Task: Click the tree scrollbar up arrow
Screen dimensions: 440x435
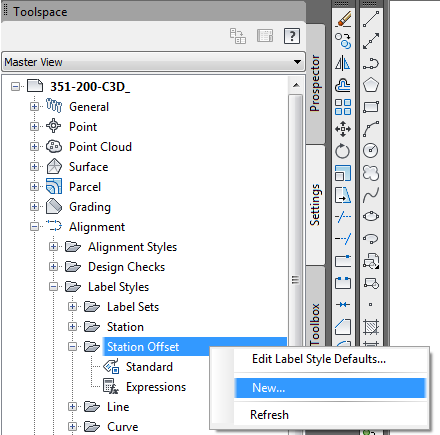Action: [x=296, y=86]
